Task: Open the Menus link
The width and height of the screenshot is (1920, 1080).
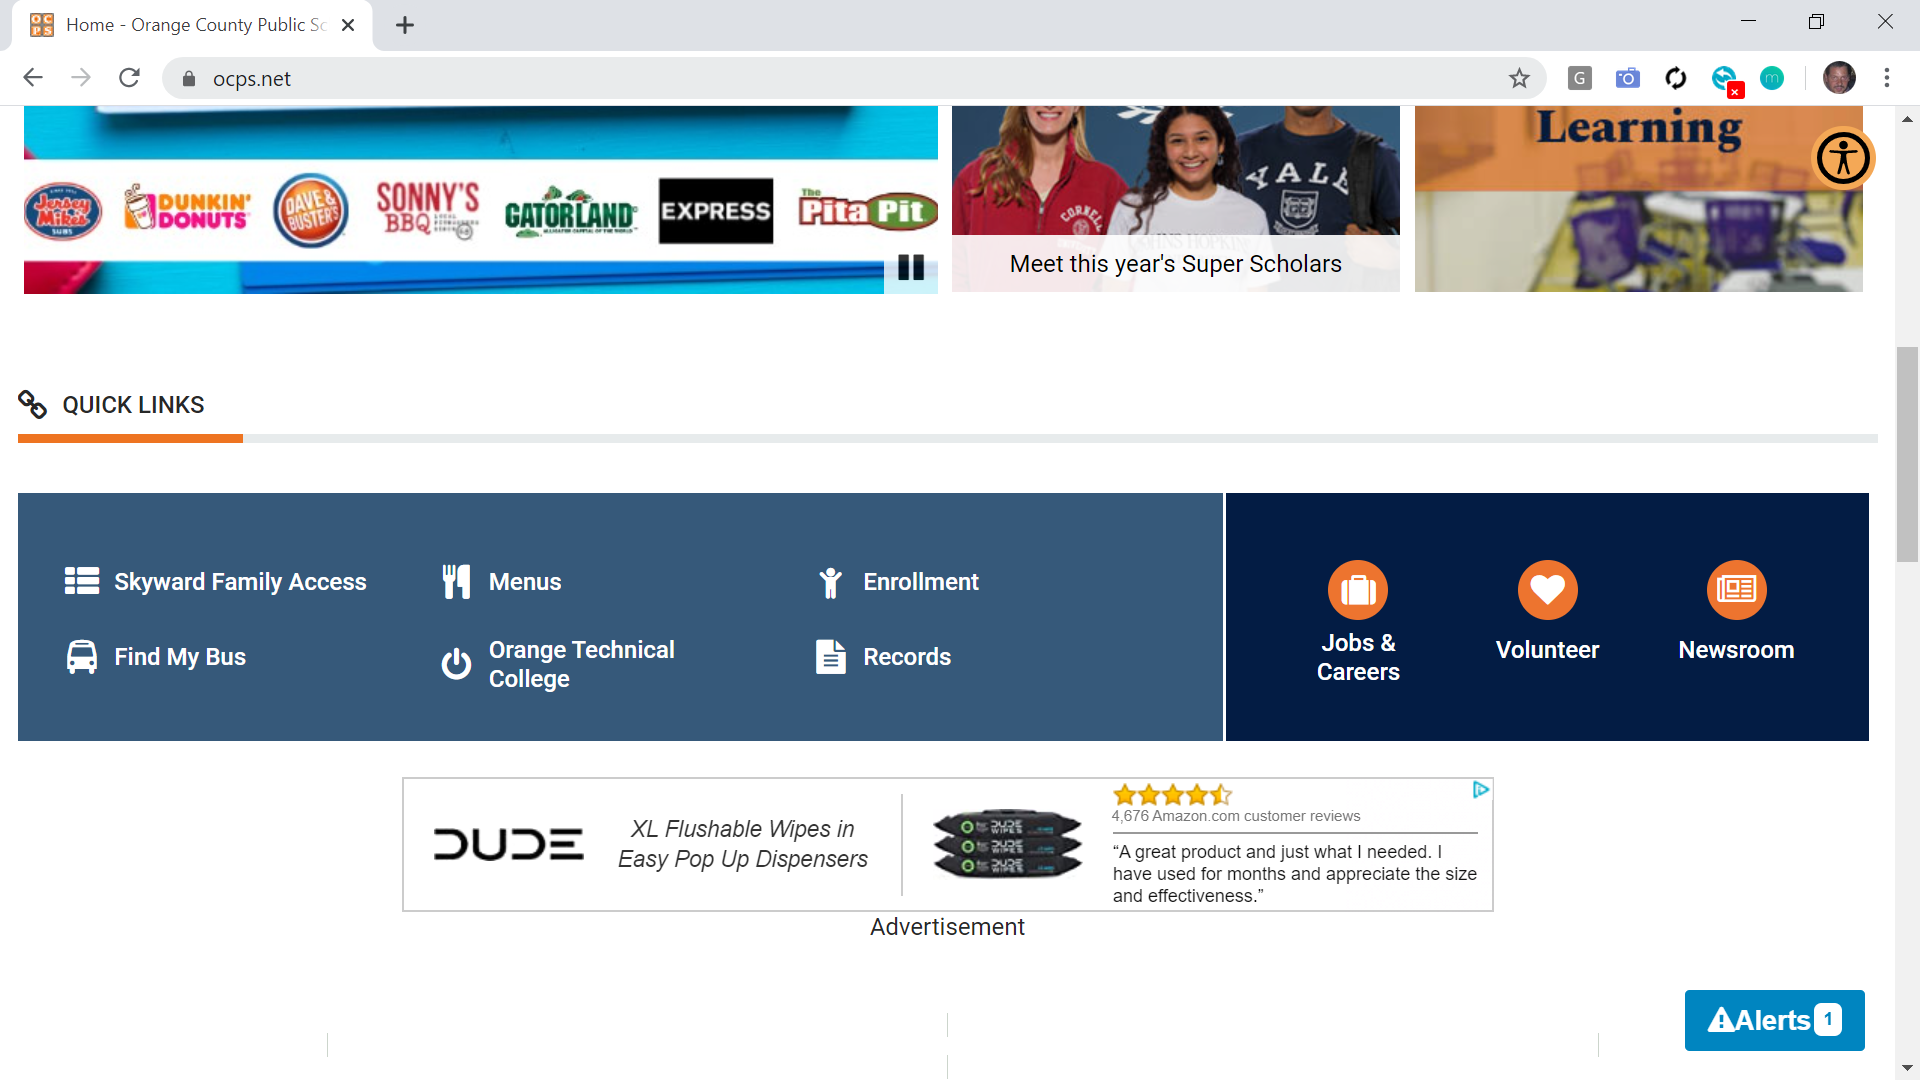Action: (x=525, y=582)
